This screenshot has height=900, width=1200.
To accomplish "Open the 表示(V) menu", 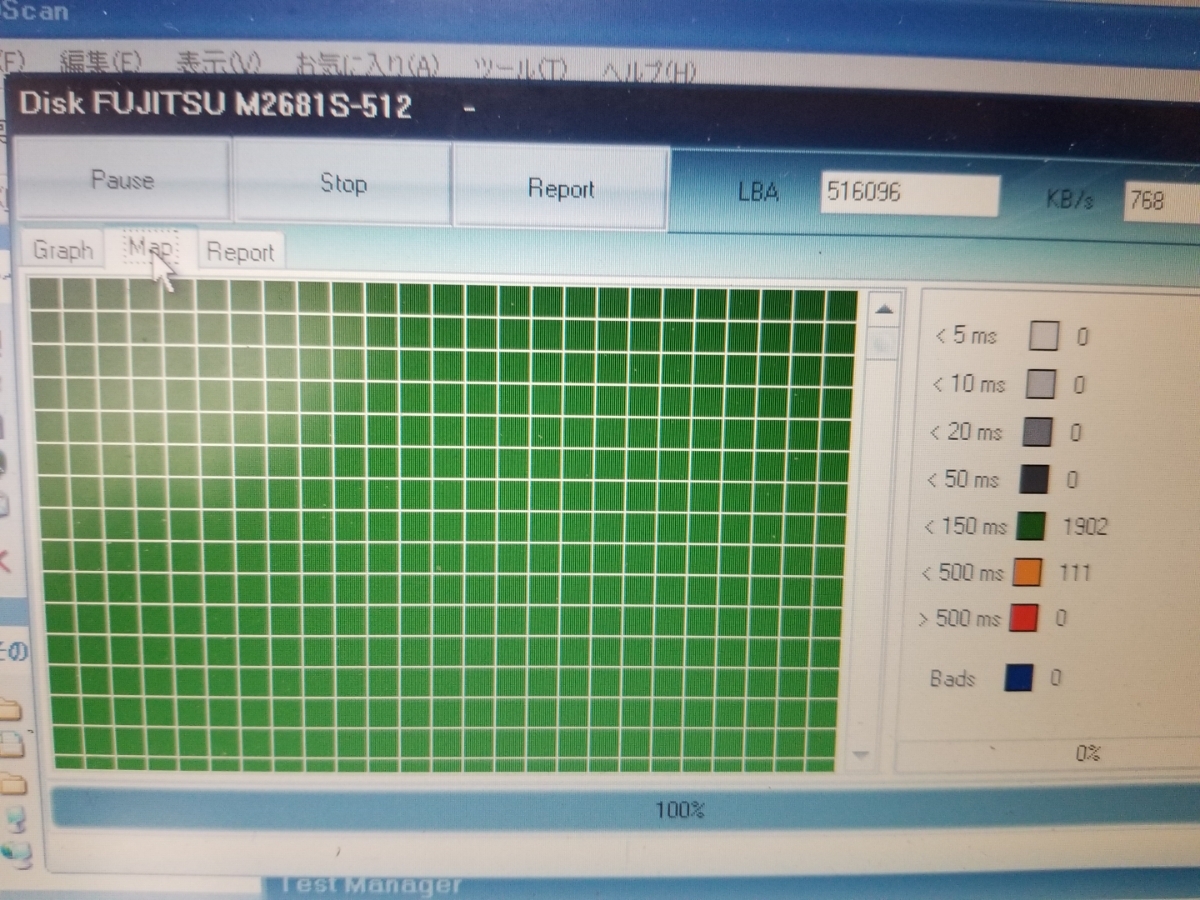I will click(x=218, y=63).
